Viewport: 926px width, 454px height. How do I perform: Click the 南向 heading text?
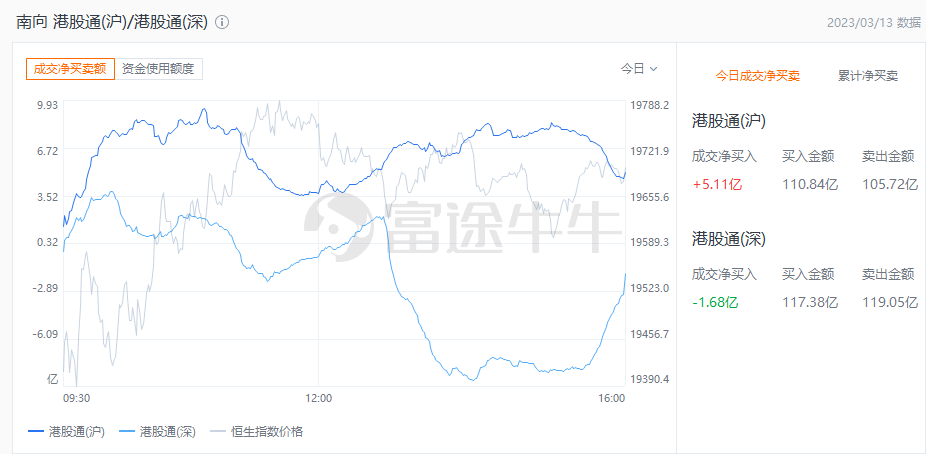point(30,22)
